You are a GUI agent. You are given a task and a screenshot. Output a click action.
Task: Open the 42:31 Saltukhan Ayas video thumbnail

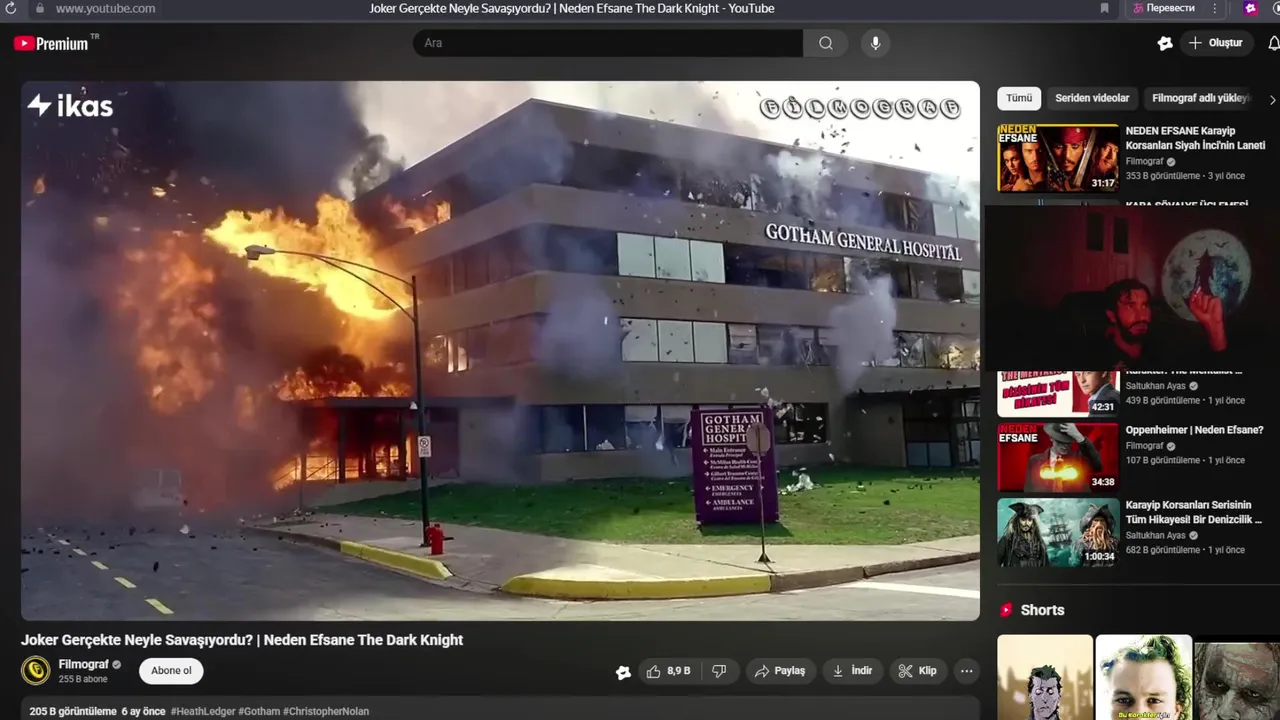pos(1058,394)
